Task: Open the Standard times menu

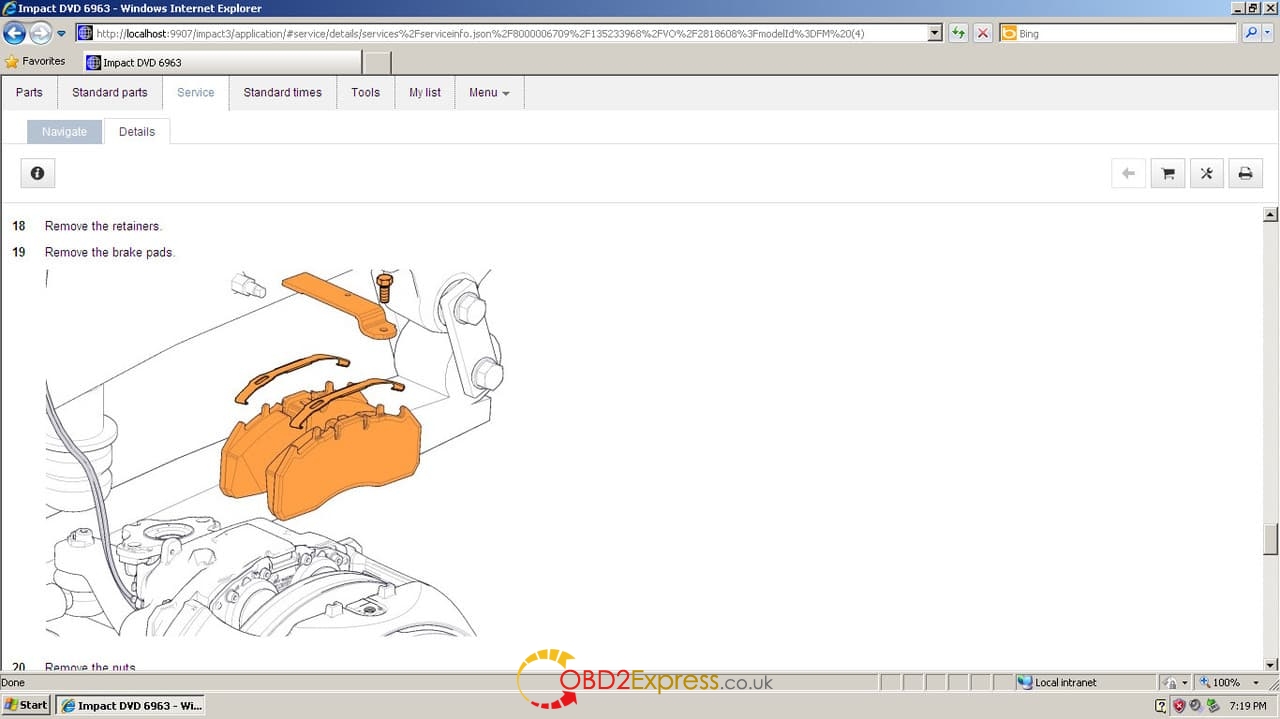Action: pos(282,92)
